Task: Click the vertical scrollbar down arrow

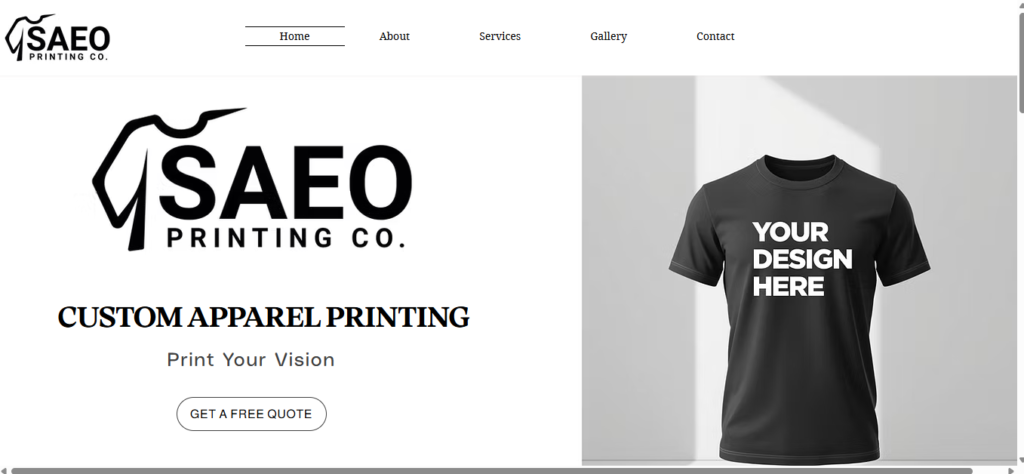Action: pos(1020,462)
